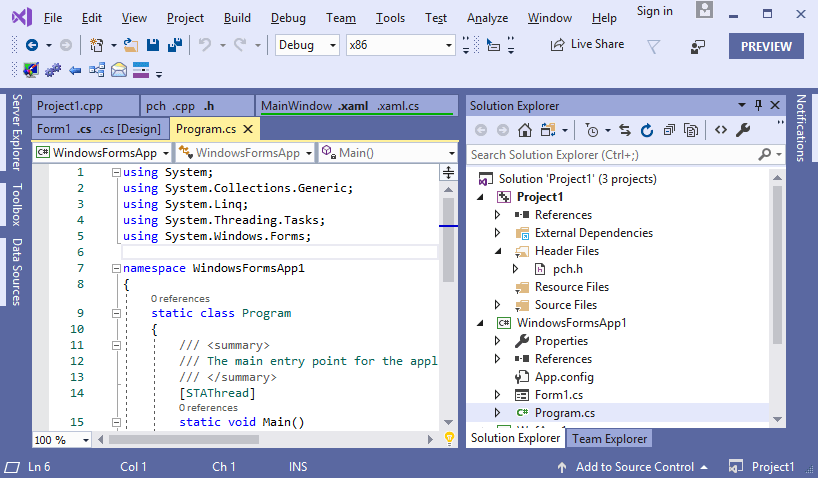Expand the References node under Project1
Screen dimensions: 818x478
[498, 215]
